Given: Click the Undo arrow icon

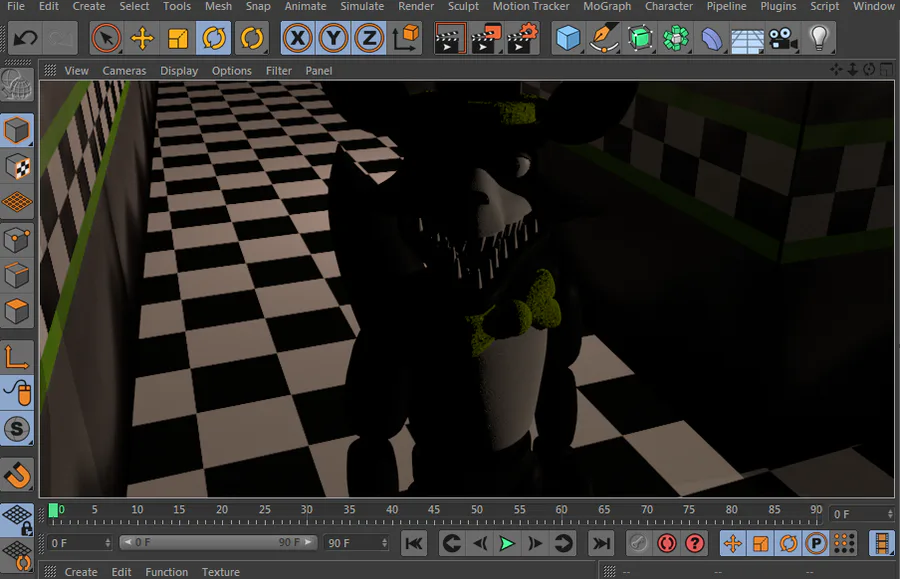Looking at the screenshot, I should (x=25, y=38).
